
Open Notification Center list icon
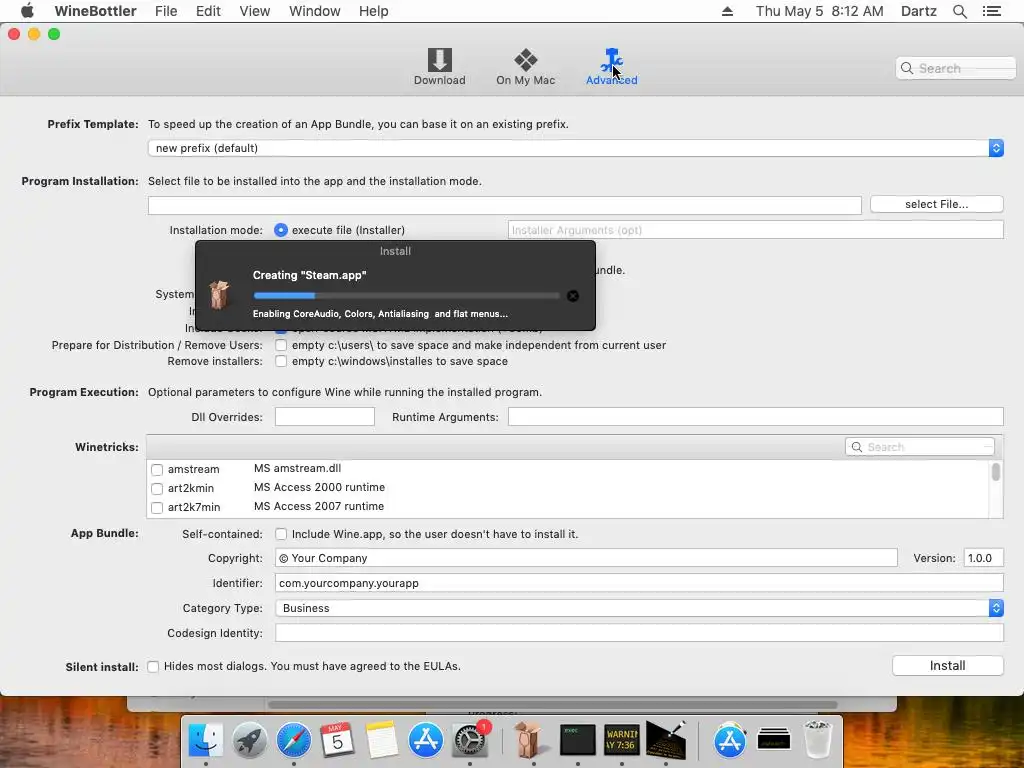[991, 11]
